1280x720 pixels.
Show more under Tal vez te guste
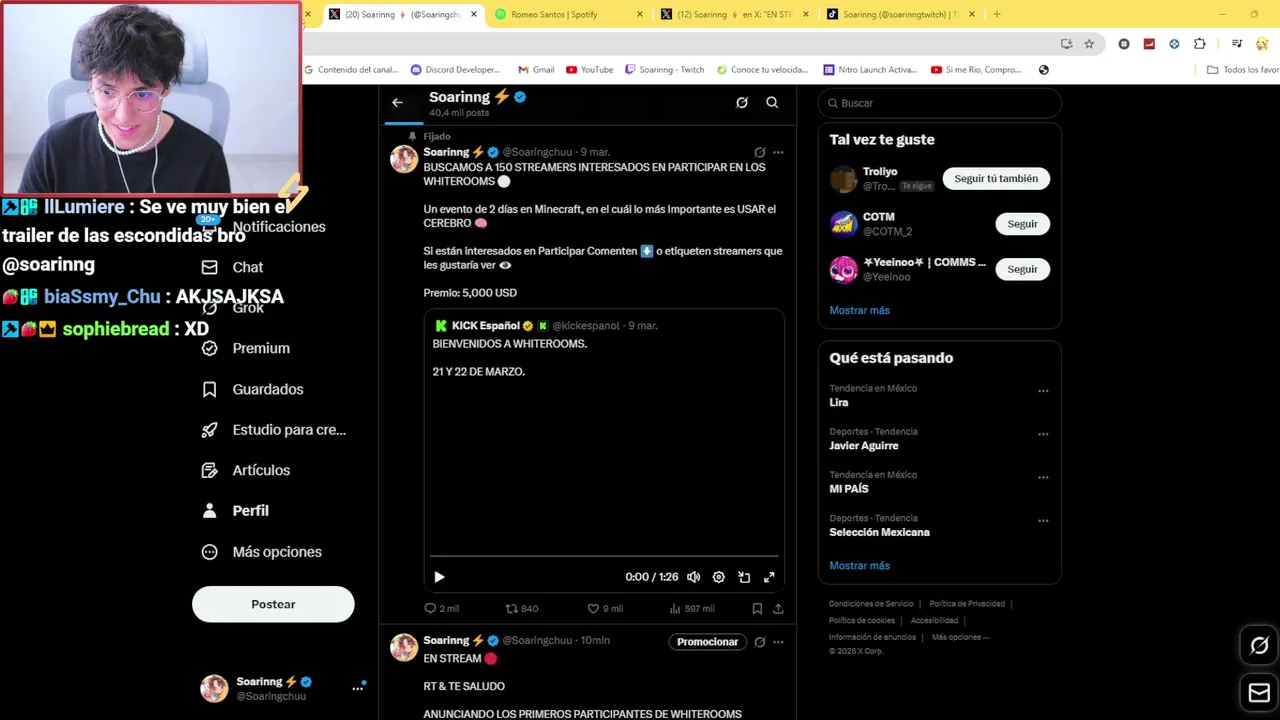pos(859,310)
